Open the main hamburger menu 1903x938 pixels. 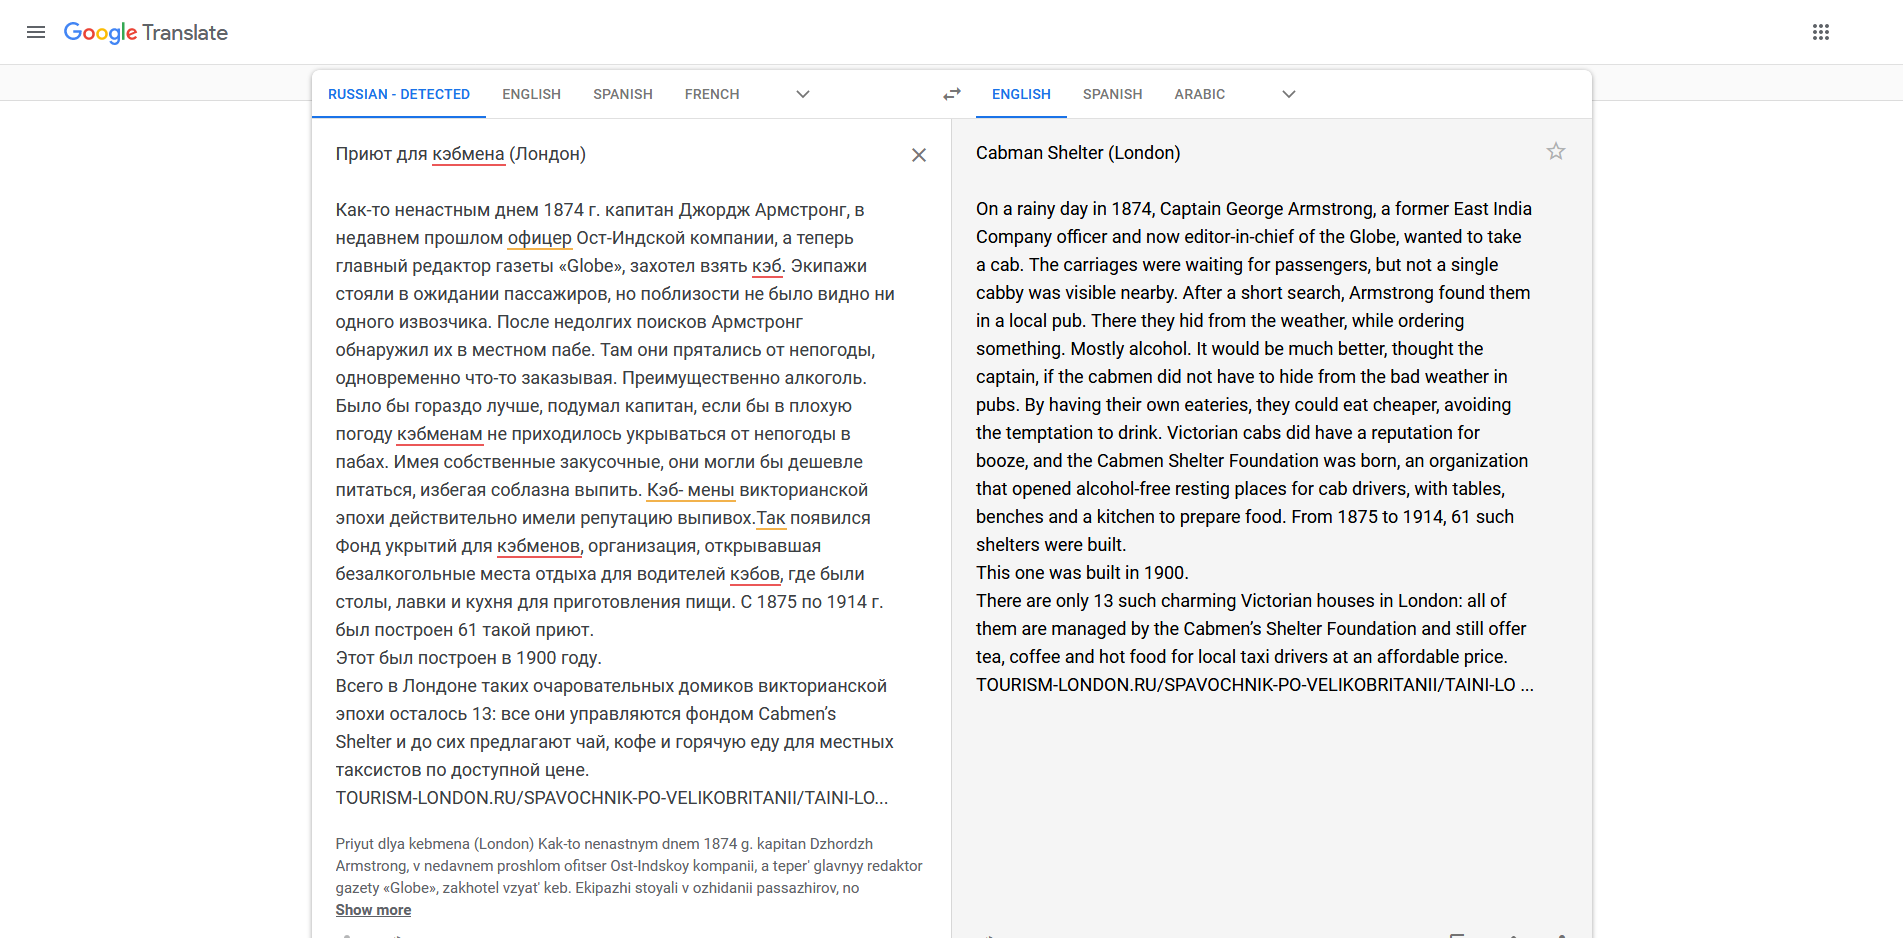[36, 32]
